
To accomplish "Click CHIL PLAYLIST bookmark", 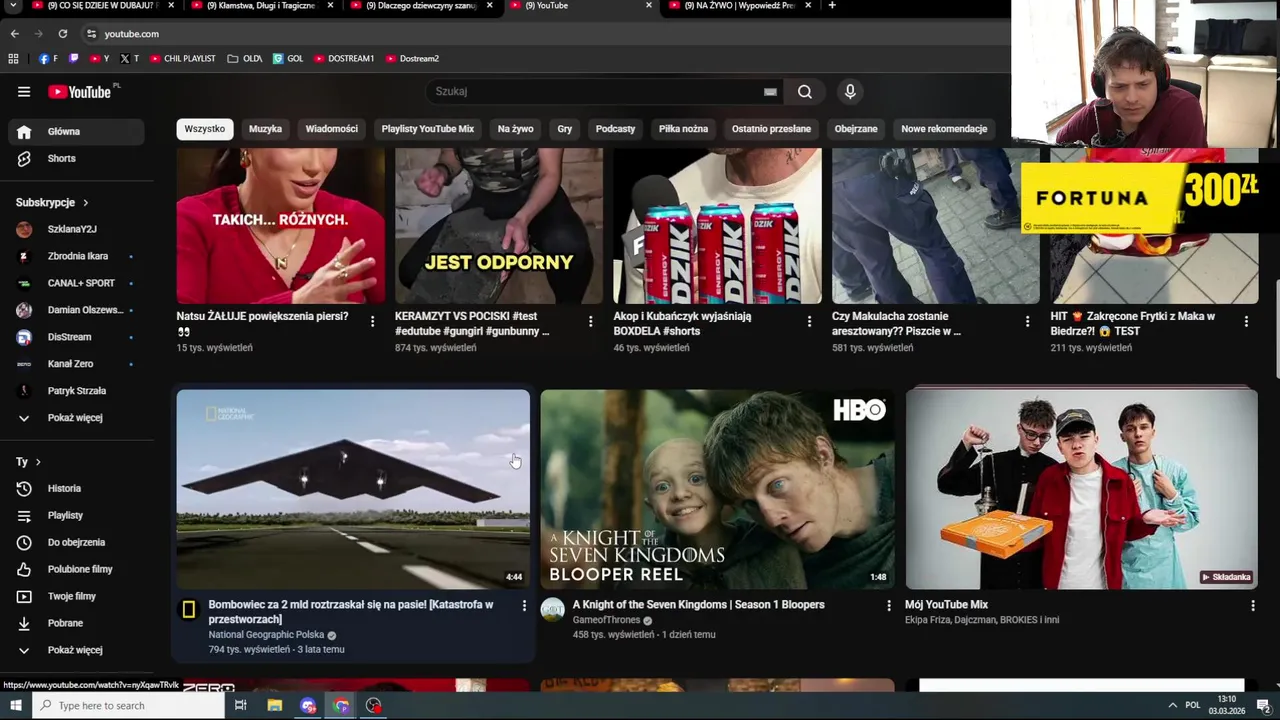I will tap(182, 59).
